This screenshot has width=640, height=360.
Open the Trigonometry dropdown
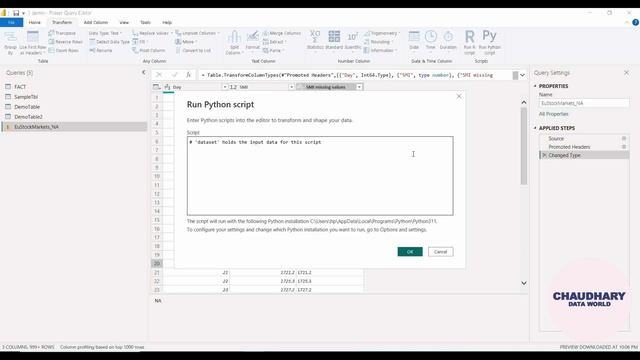[x=382, y=33]
